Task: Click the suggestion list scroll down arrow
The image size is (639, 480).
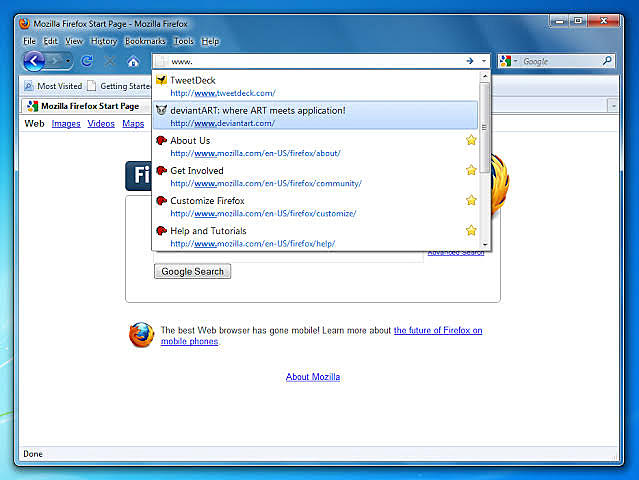Action: pos(485,244)
